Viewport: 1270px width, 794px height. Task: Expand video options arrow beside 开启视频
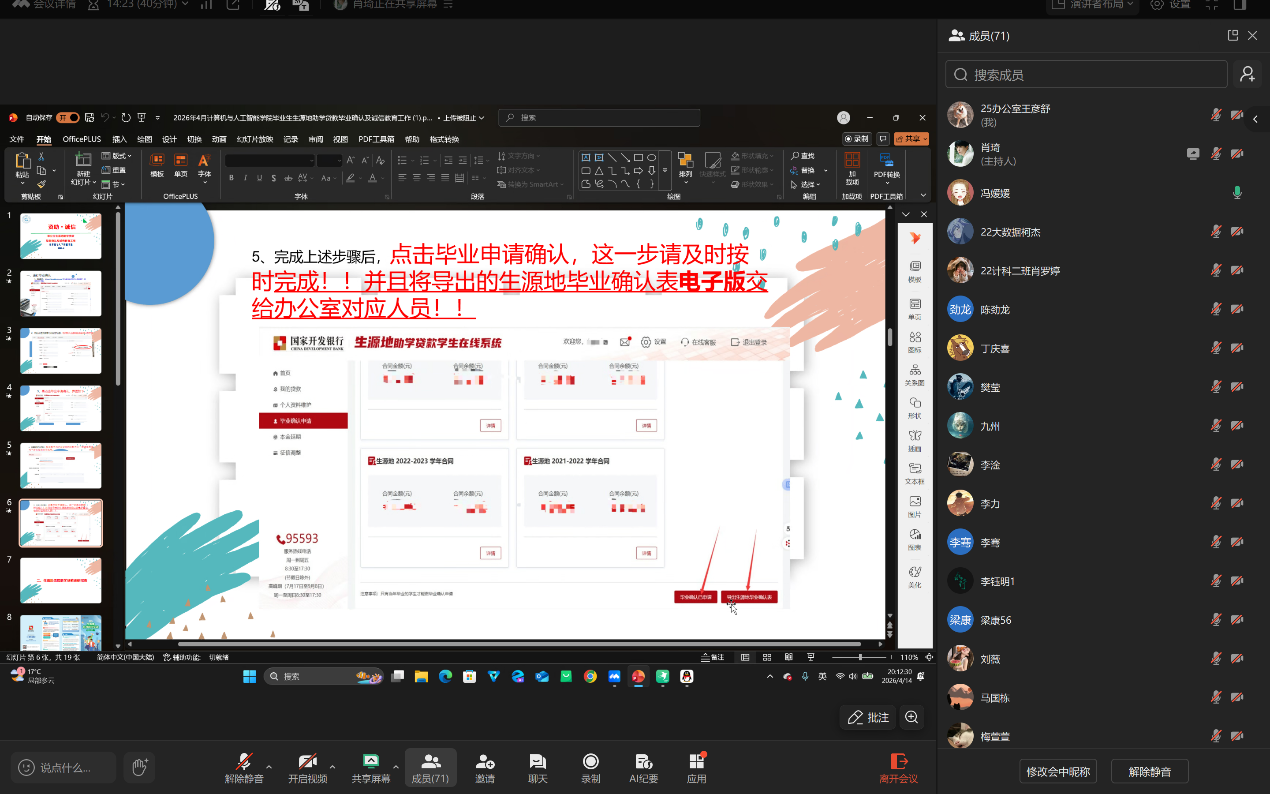click(x=332, y=767)
